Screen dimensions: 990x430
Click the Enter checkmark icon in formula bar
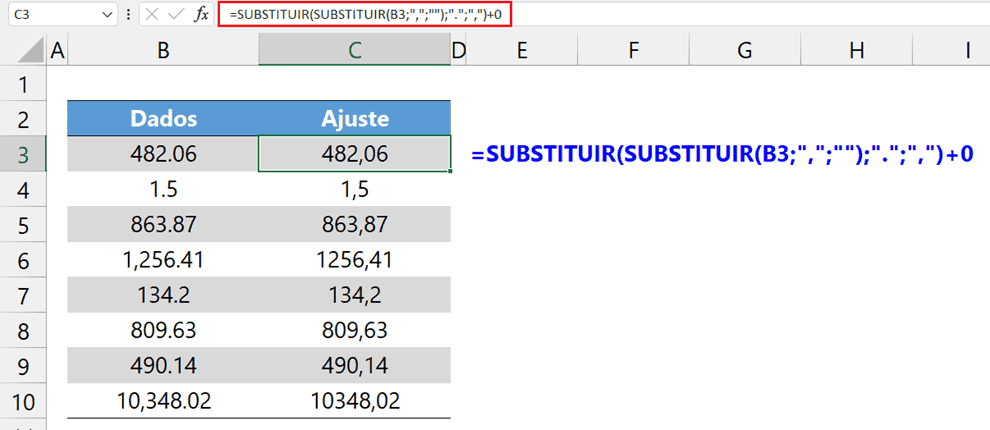[176, 15]
